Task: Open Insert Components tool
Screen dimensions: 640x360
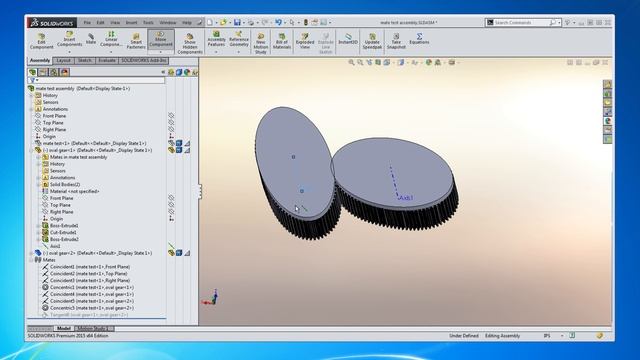Action: pos(69,39)
